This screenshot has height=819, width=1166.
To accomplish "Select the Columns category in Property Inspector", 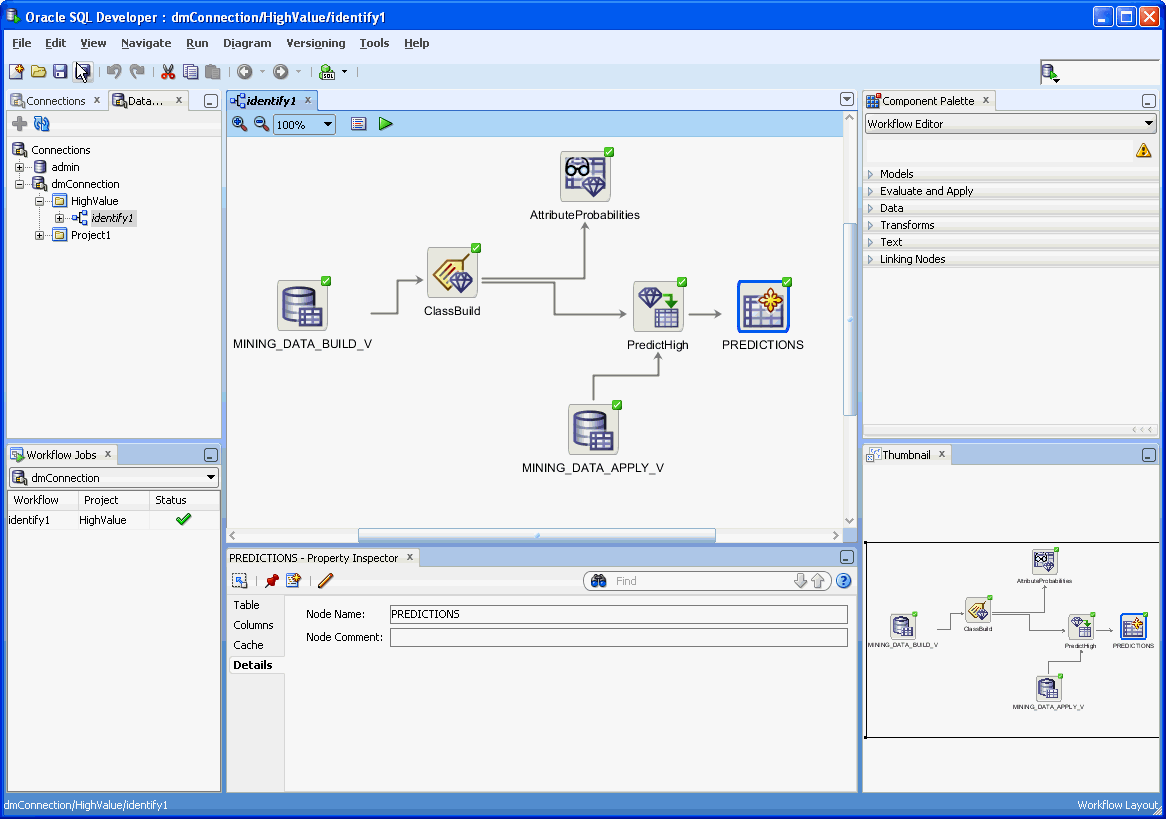I will point(254,624).
